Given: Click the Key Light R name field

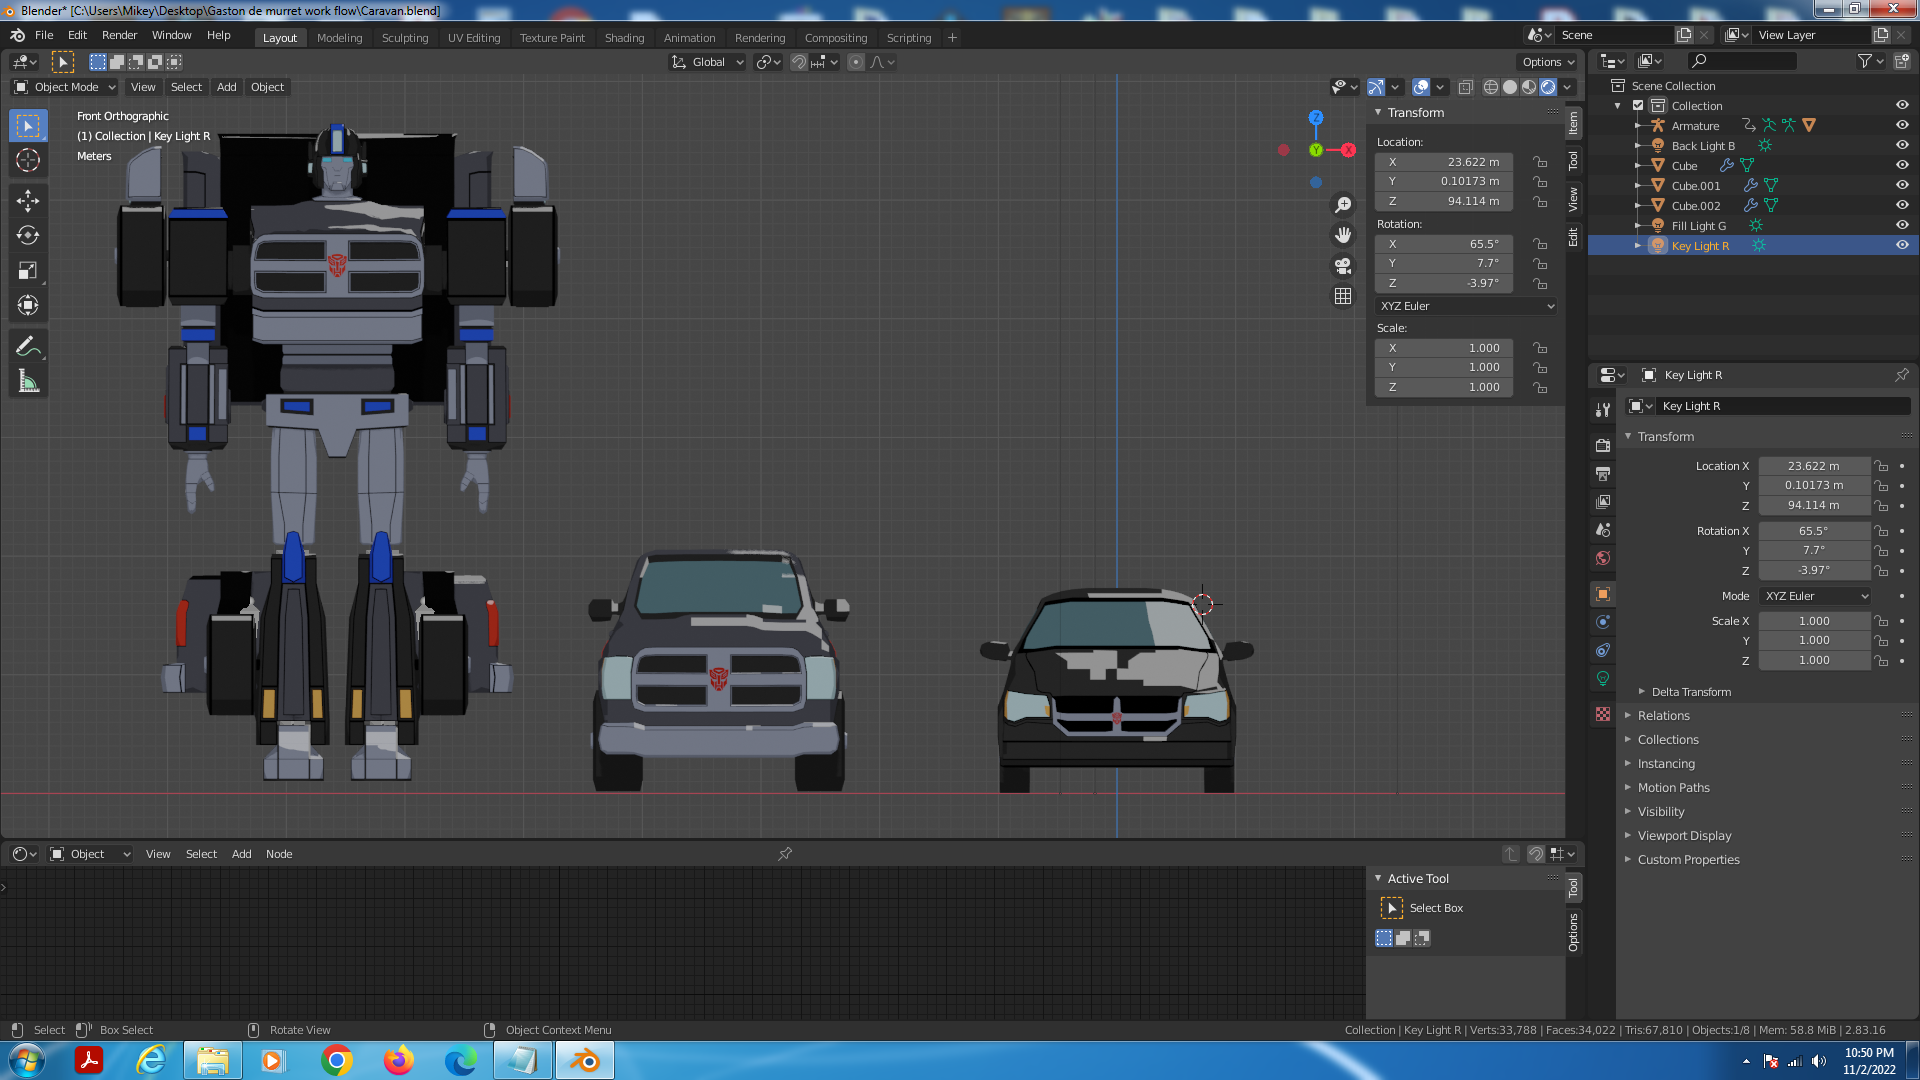Looking at the screenshot, I should click(x=1784, y=406).
